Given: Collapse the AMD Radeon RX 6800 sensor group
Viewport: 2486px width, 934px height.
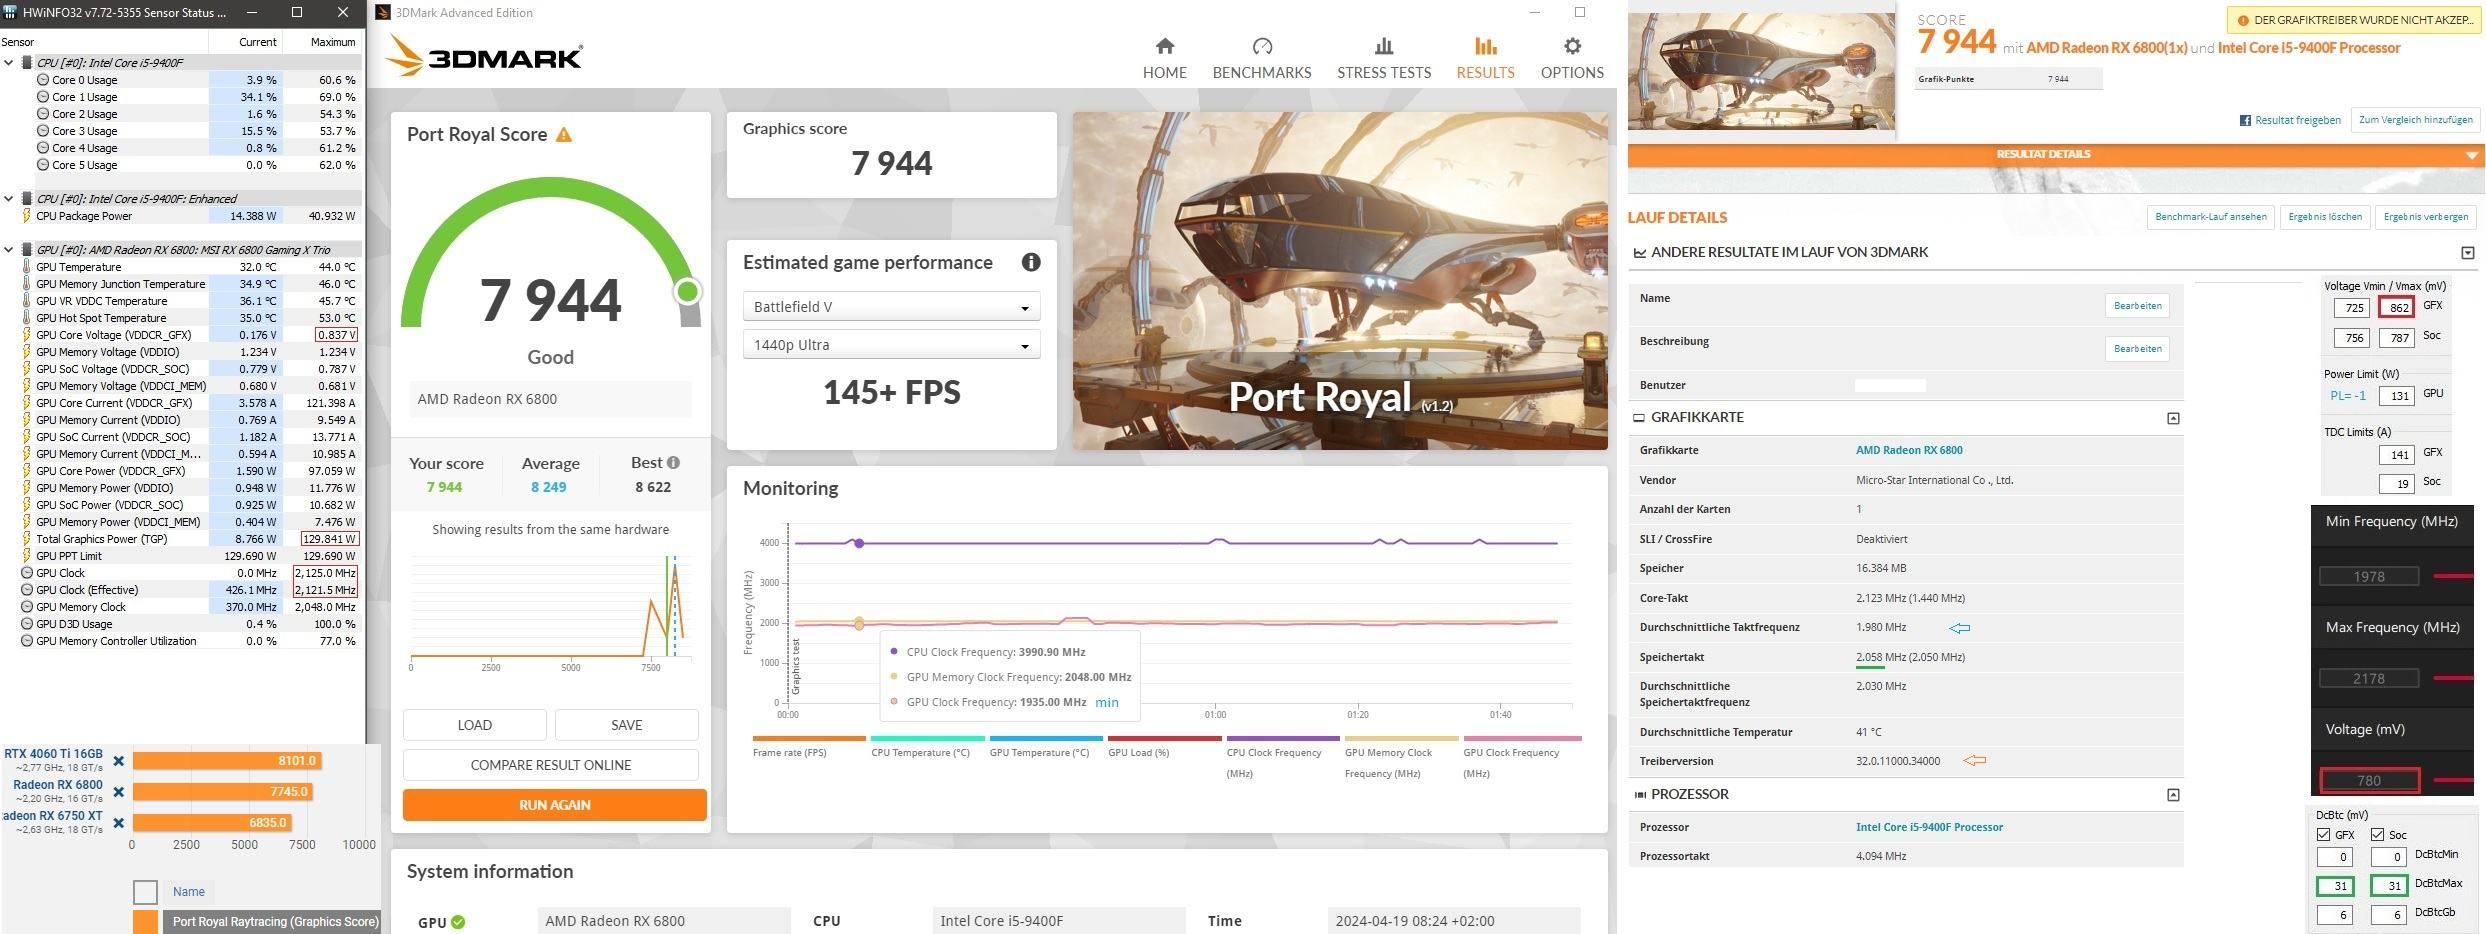Looking at the screenshot, I should (x=9, y=250).
